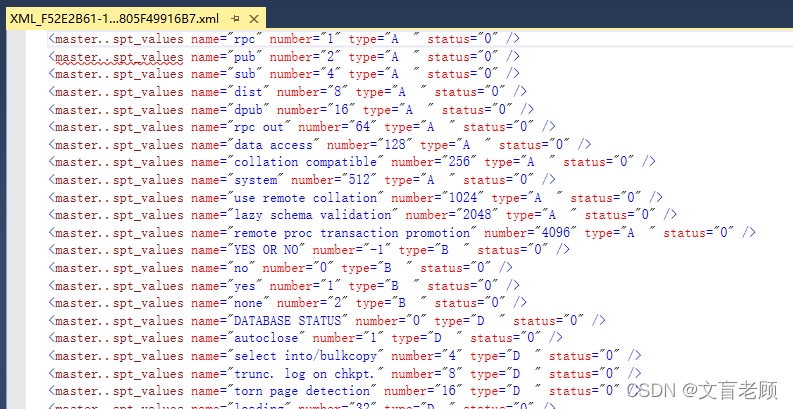Click the name value "rpc out"
The height and width of the screenshot is (409, 793).
click(x=259, y=127)
